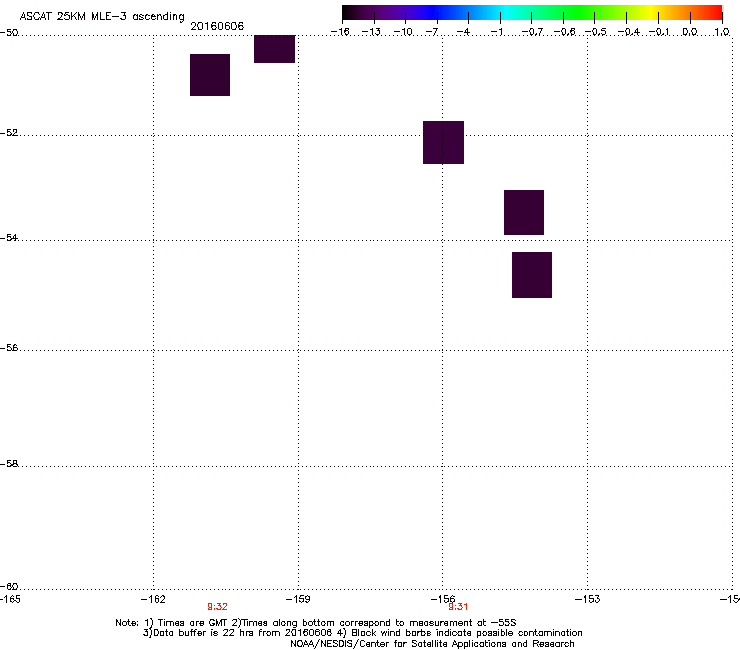740x650 pixels.
Task: Click the -52 latitude axis label
Action: click(9, 133)
